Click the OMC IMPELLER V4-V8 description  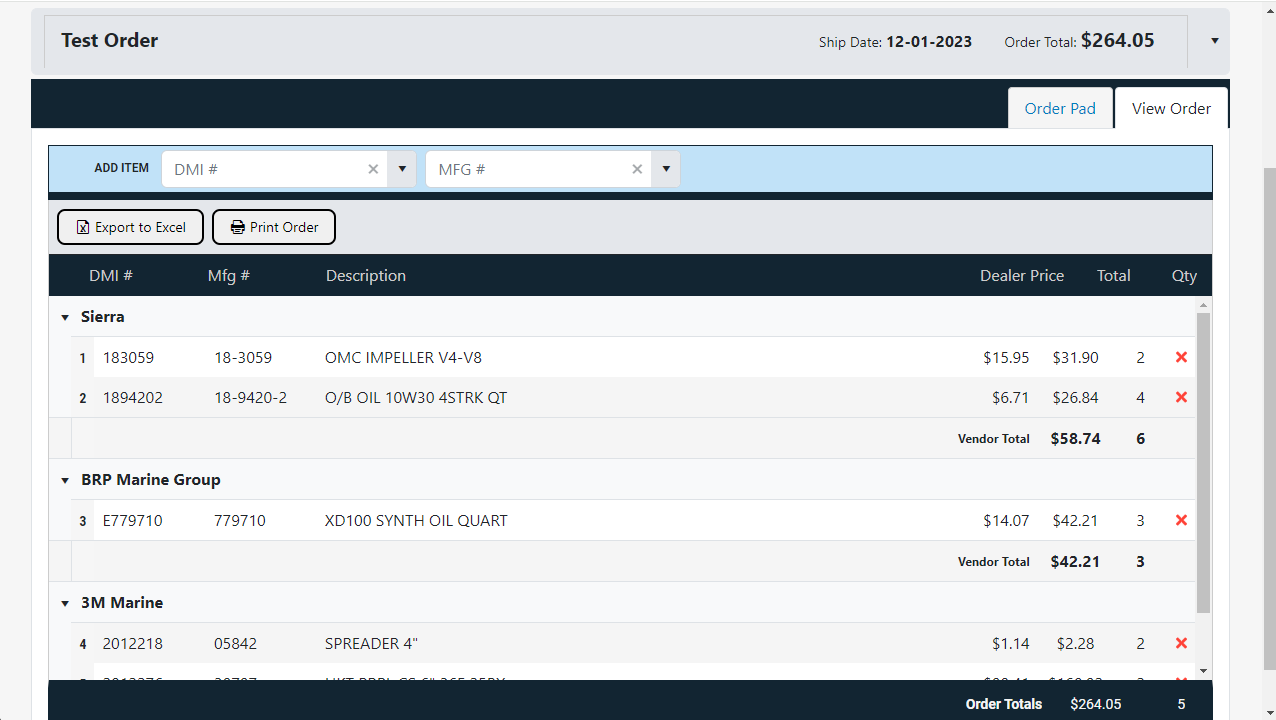coord(403,357)
